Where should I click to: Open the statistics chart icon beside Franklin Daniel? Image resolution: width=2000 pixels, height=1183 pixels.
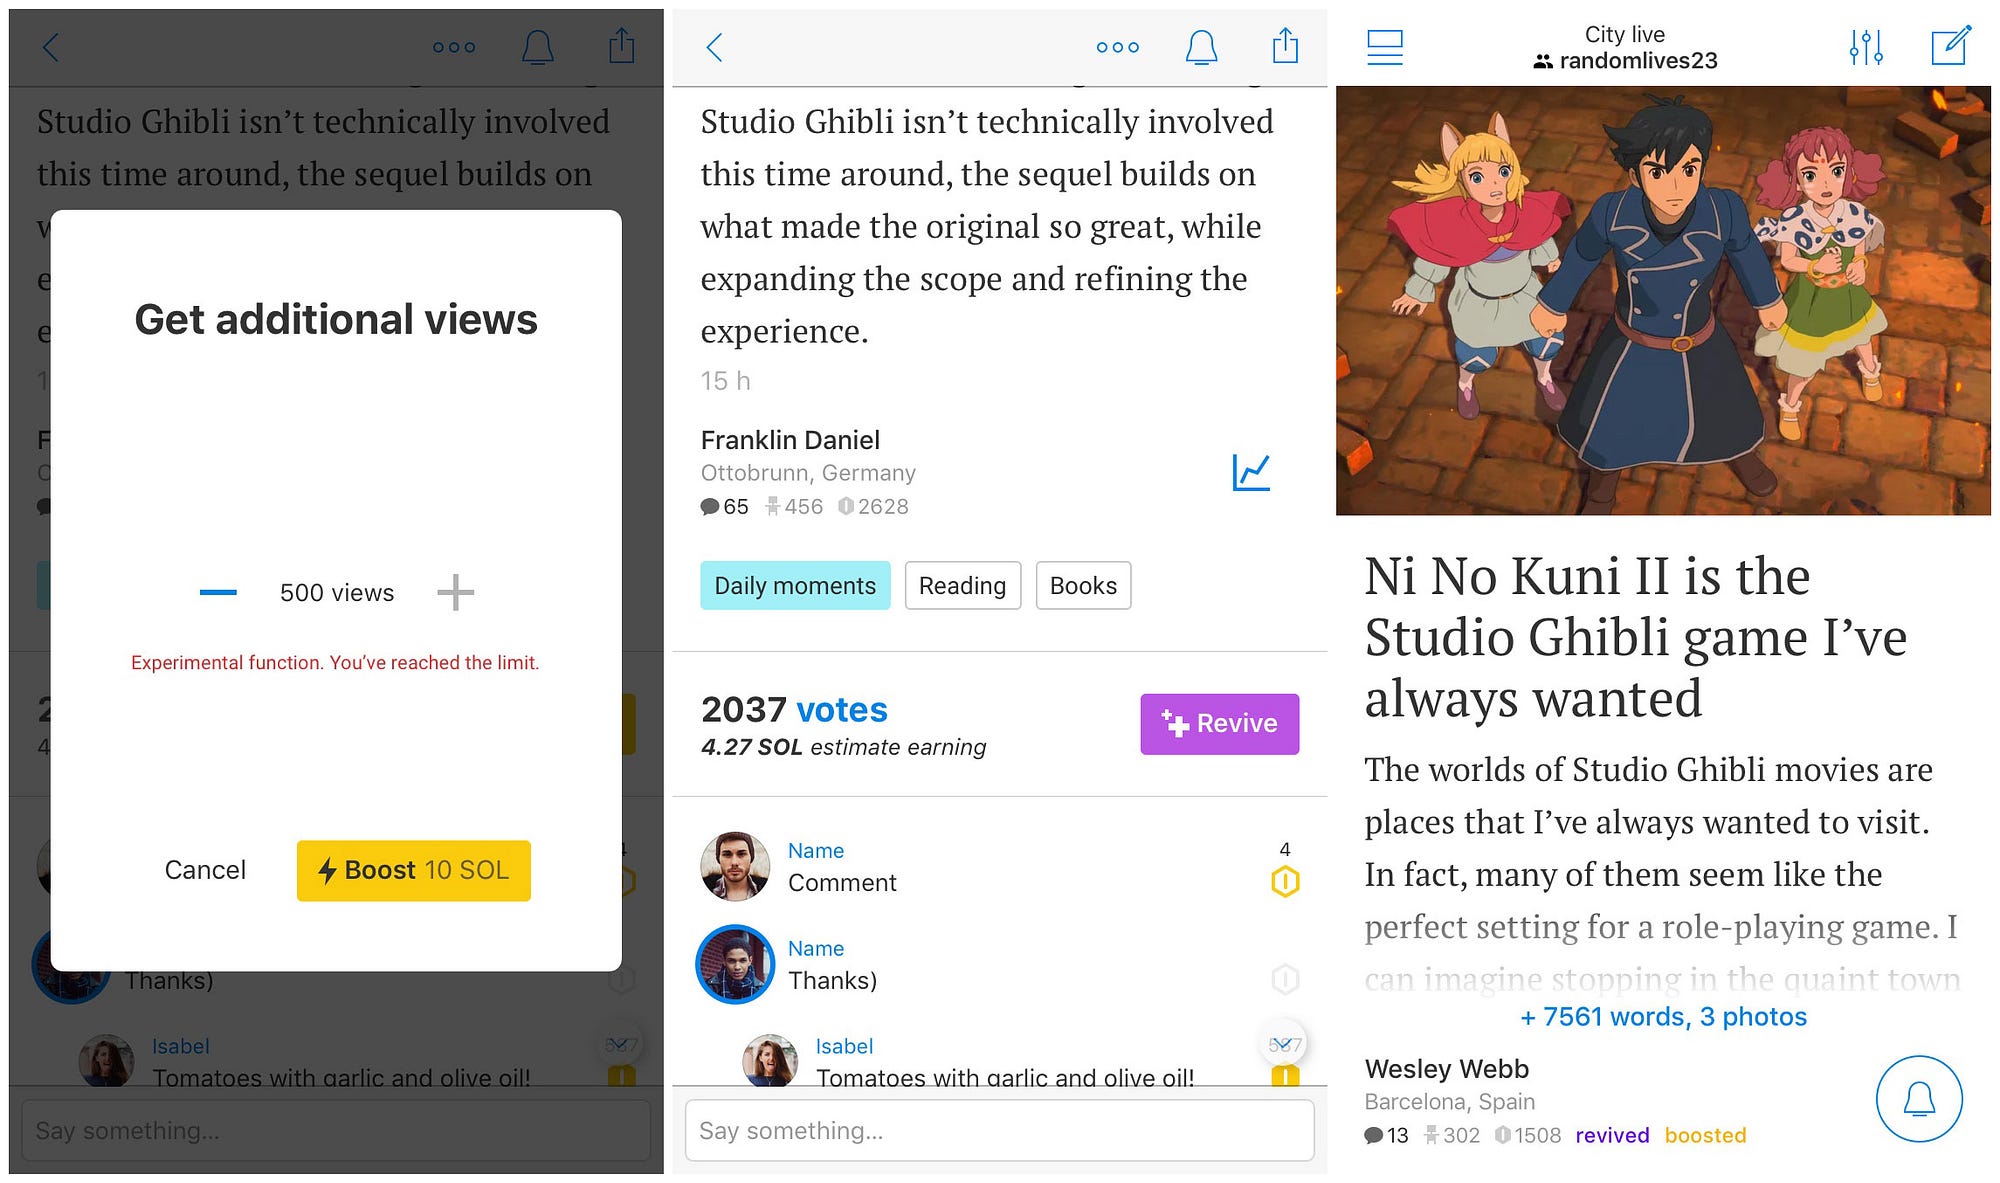click(1251, 472)
